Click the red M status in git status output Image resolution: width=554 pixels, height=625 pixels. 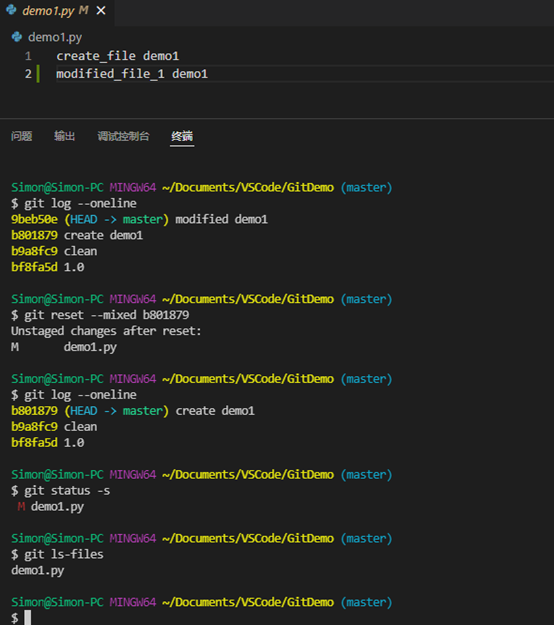21,507
